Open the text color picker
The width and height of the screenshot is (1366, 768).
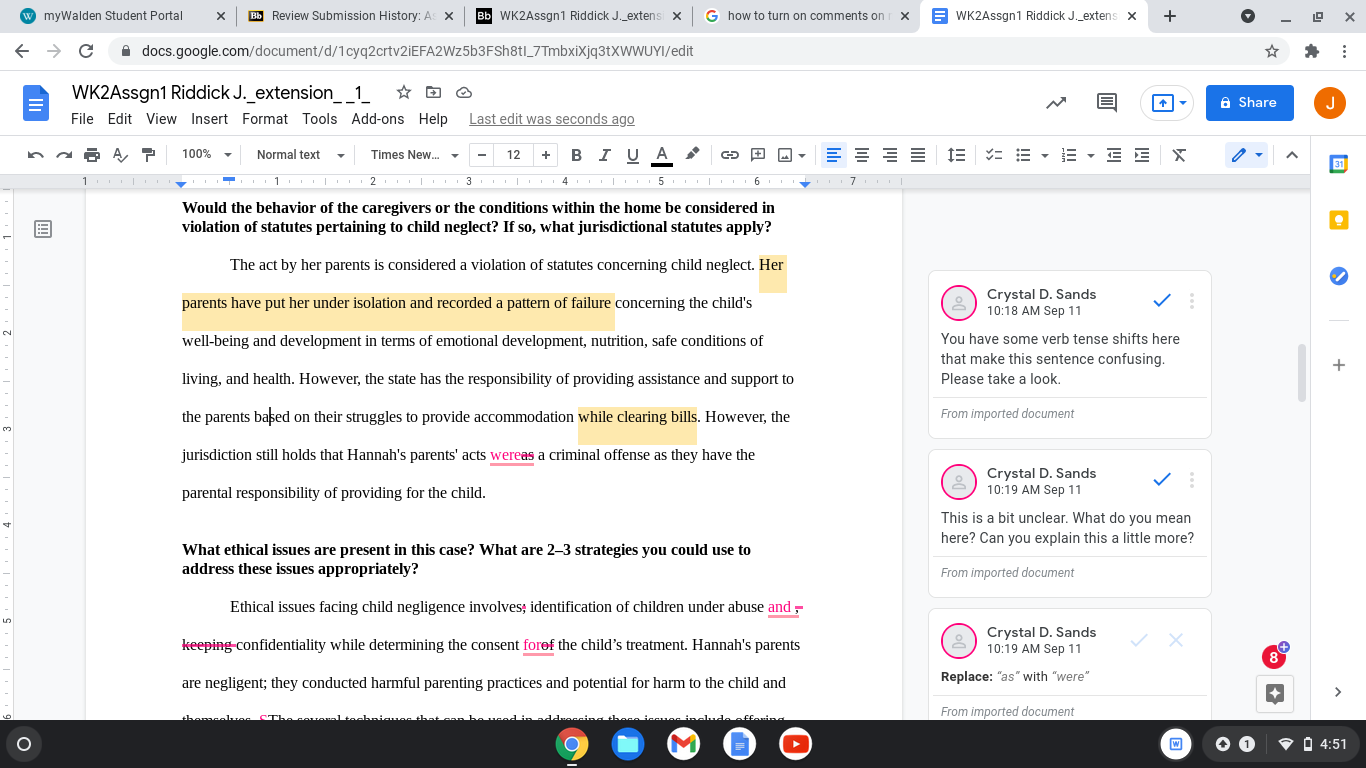[661, 155]
